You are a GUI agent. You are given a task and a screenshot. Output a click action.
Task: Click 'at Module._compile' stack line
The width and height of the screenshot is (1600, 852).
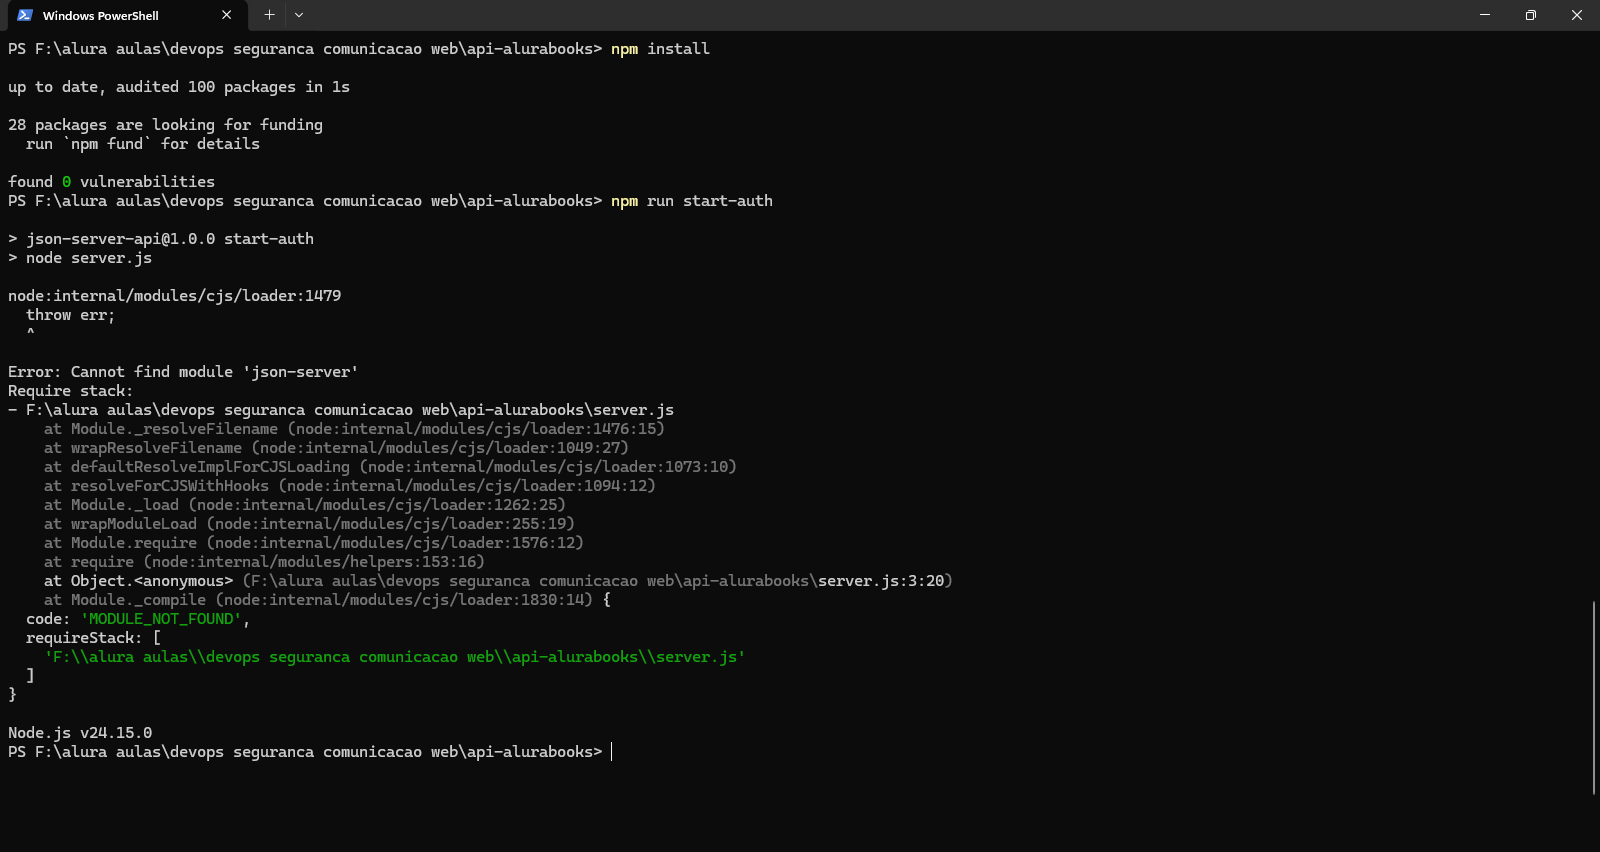click(327, 600)
